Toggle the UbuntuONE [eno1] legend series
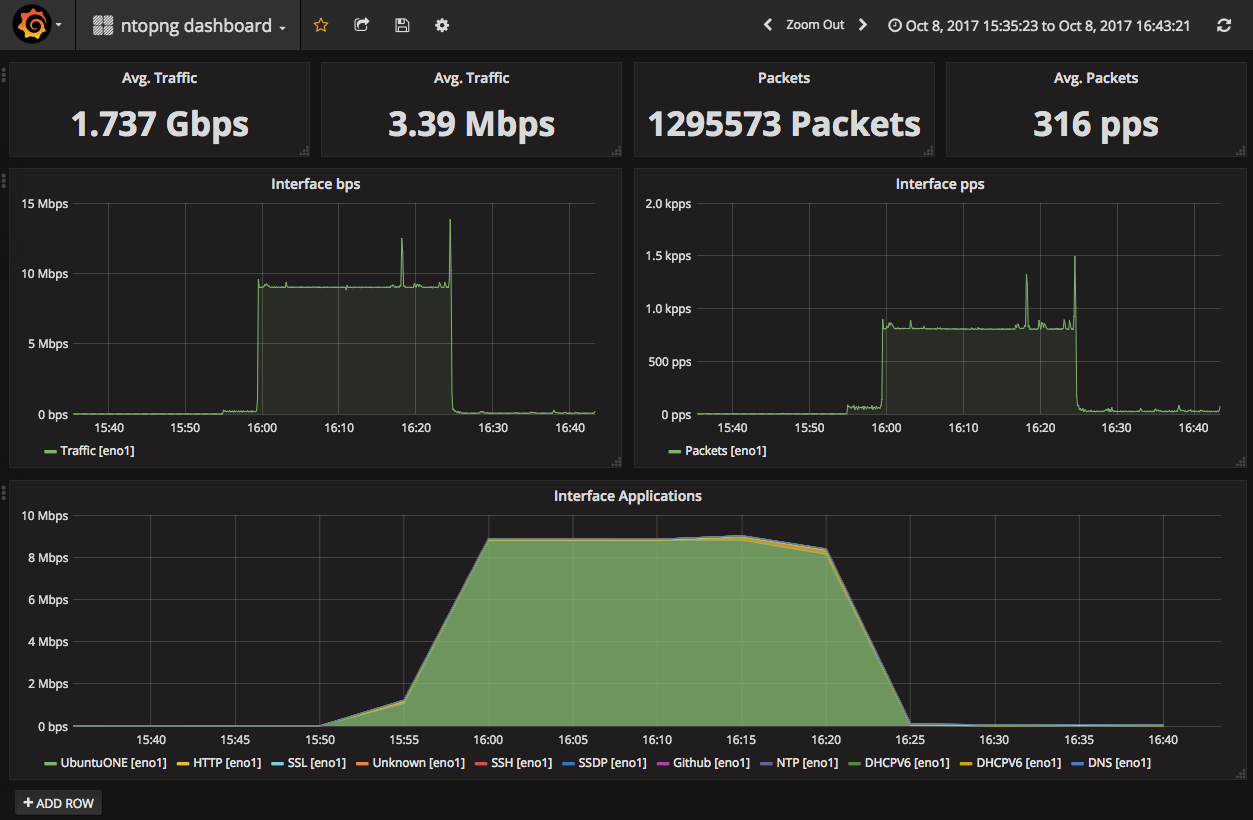The width and height of the screenshot is (1253, 820). [113, 763]
